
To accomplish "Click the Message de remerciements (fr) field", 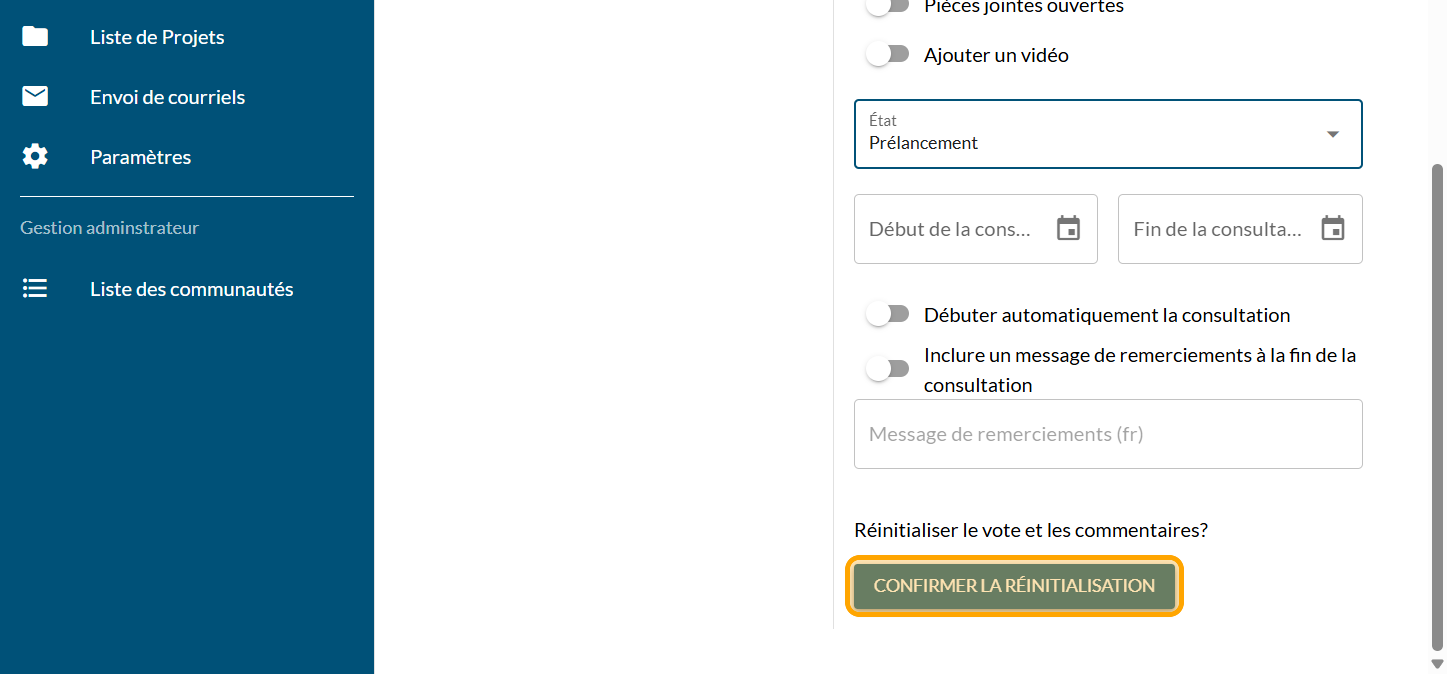I will (1107, 434).
